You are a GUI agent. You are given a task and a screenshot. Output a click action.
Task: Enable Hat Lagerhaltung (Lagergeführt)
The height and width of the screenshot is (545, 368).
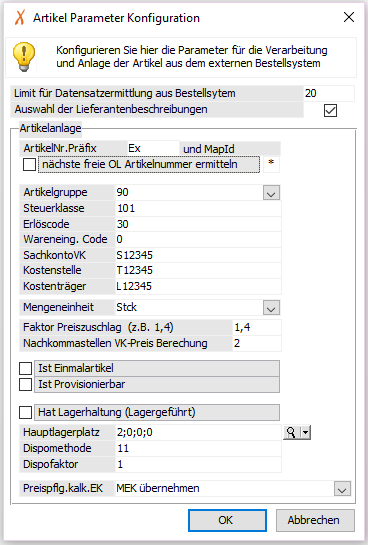coord(25,412)
